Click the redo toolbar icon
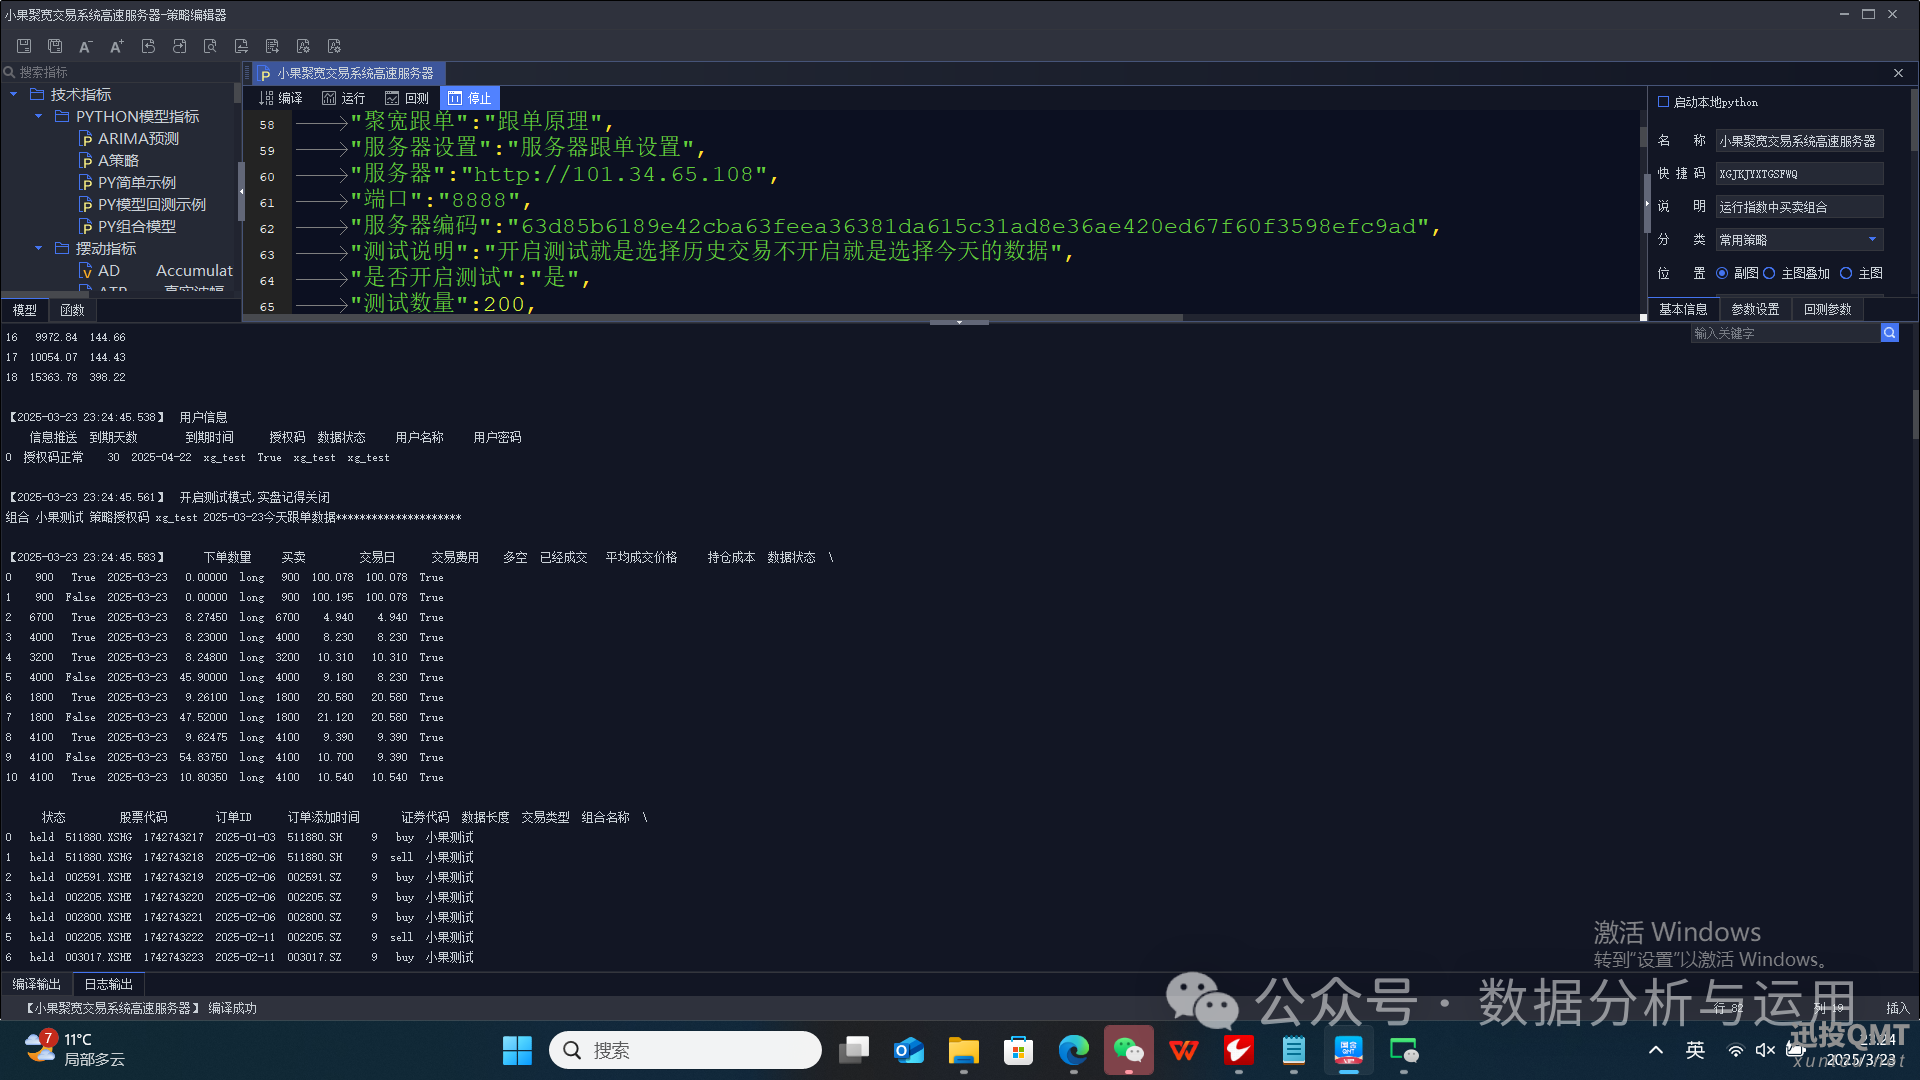This screenshot has height=1080, width=1920. 179,46
